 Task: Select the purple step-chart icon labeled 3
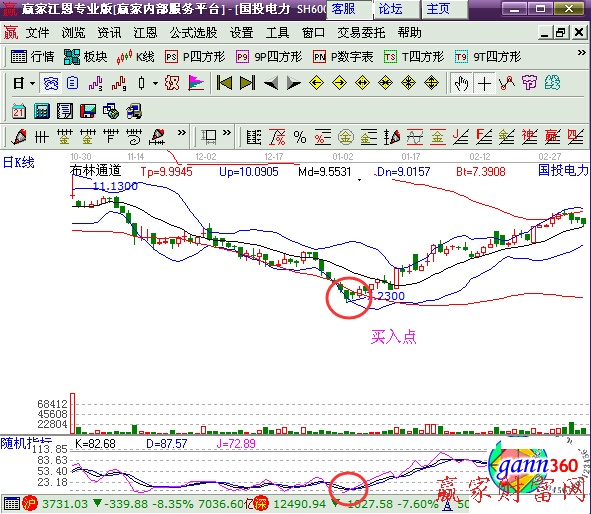click(96, 83)
